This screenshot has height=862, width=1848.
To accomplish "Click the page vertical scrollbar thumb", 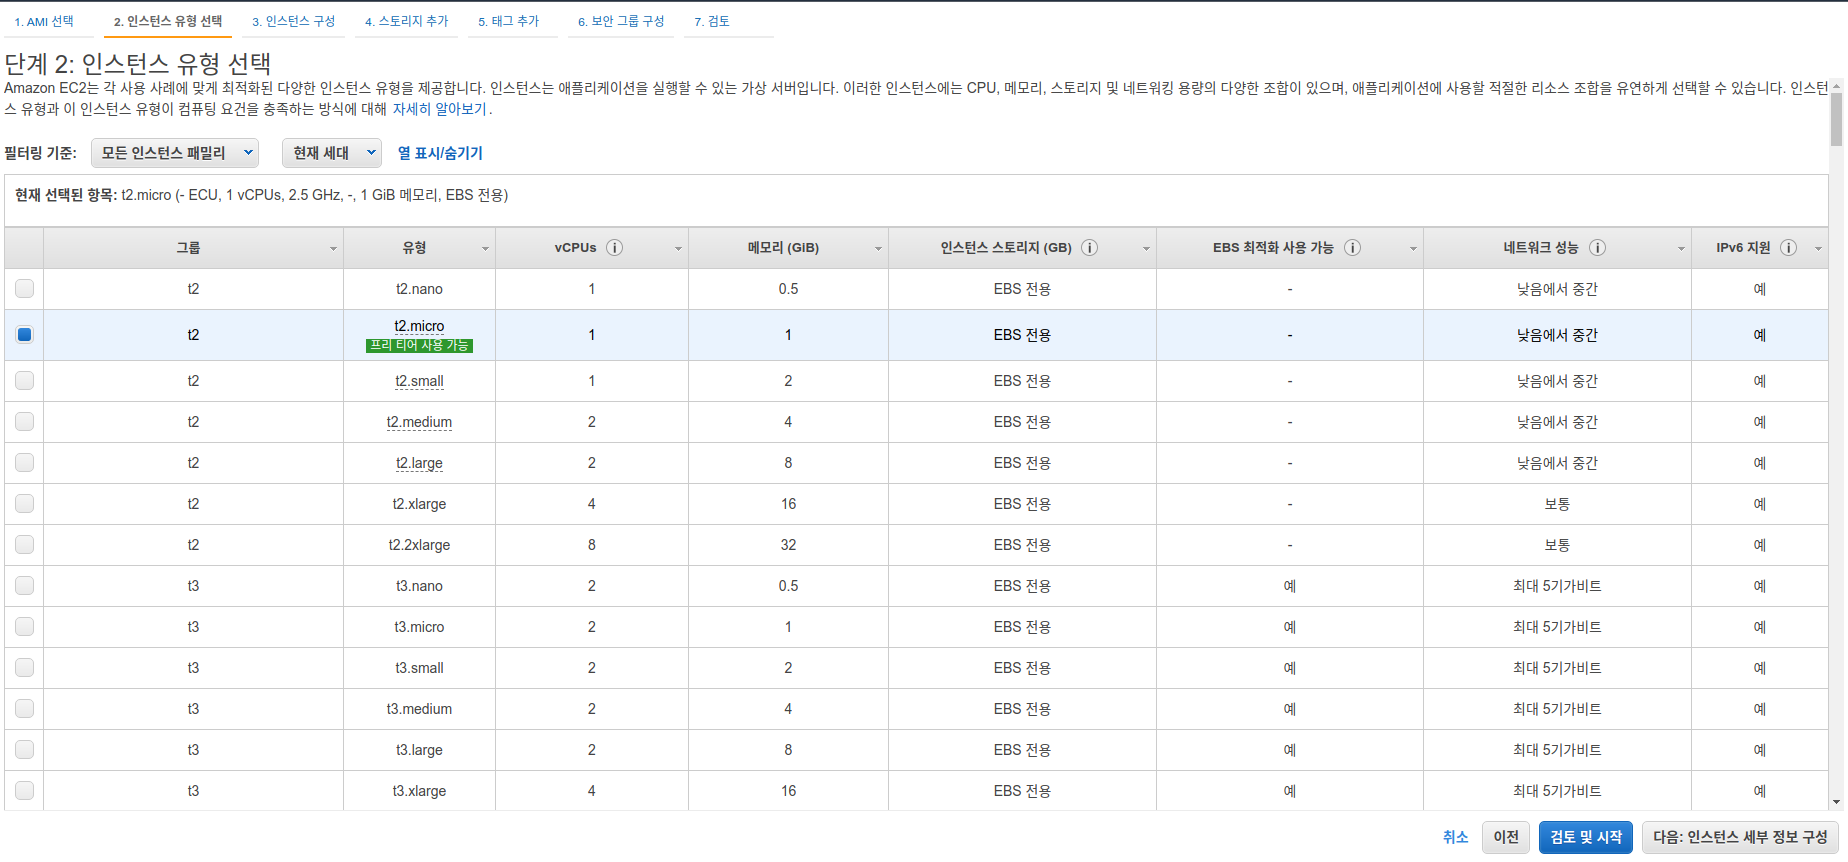I will point(1836,120).
